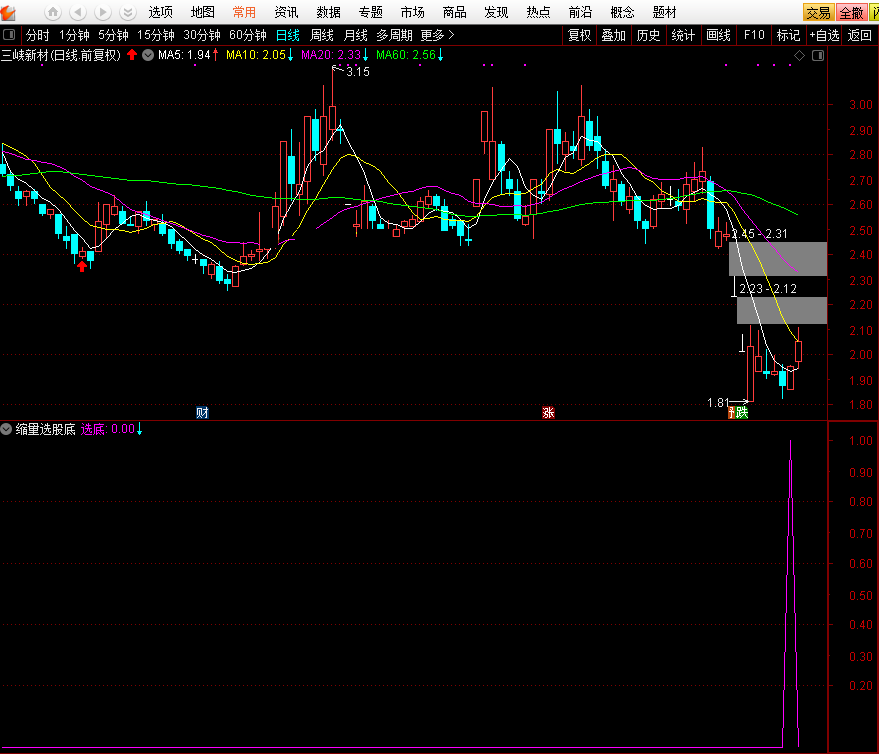
Task: Open the 题材 menu
Action: (x=664, y=12)
